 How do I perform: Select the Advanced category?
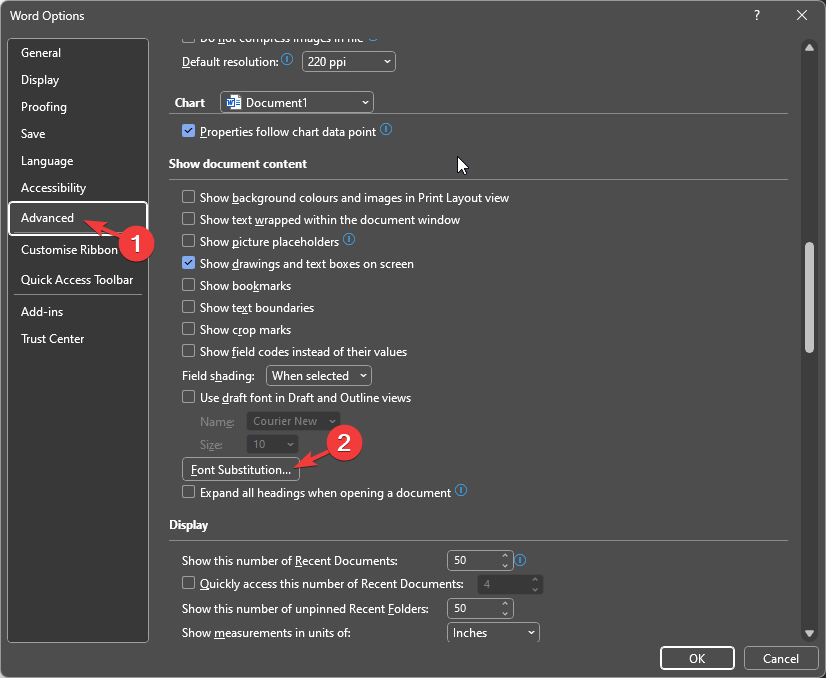tap(78, 218)
